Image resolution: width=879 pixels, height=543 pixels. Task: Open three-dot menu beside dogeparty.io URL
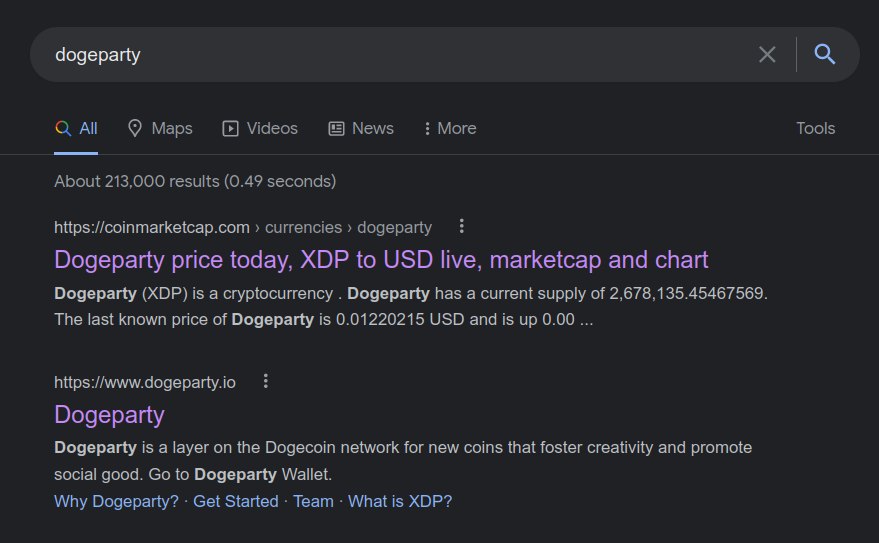click(266, 381)
